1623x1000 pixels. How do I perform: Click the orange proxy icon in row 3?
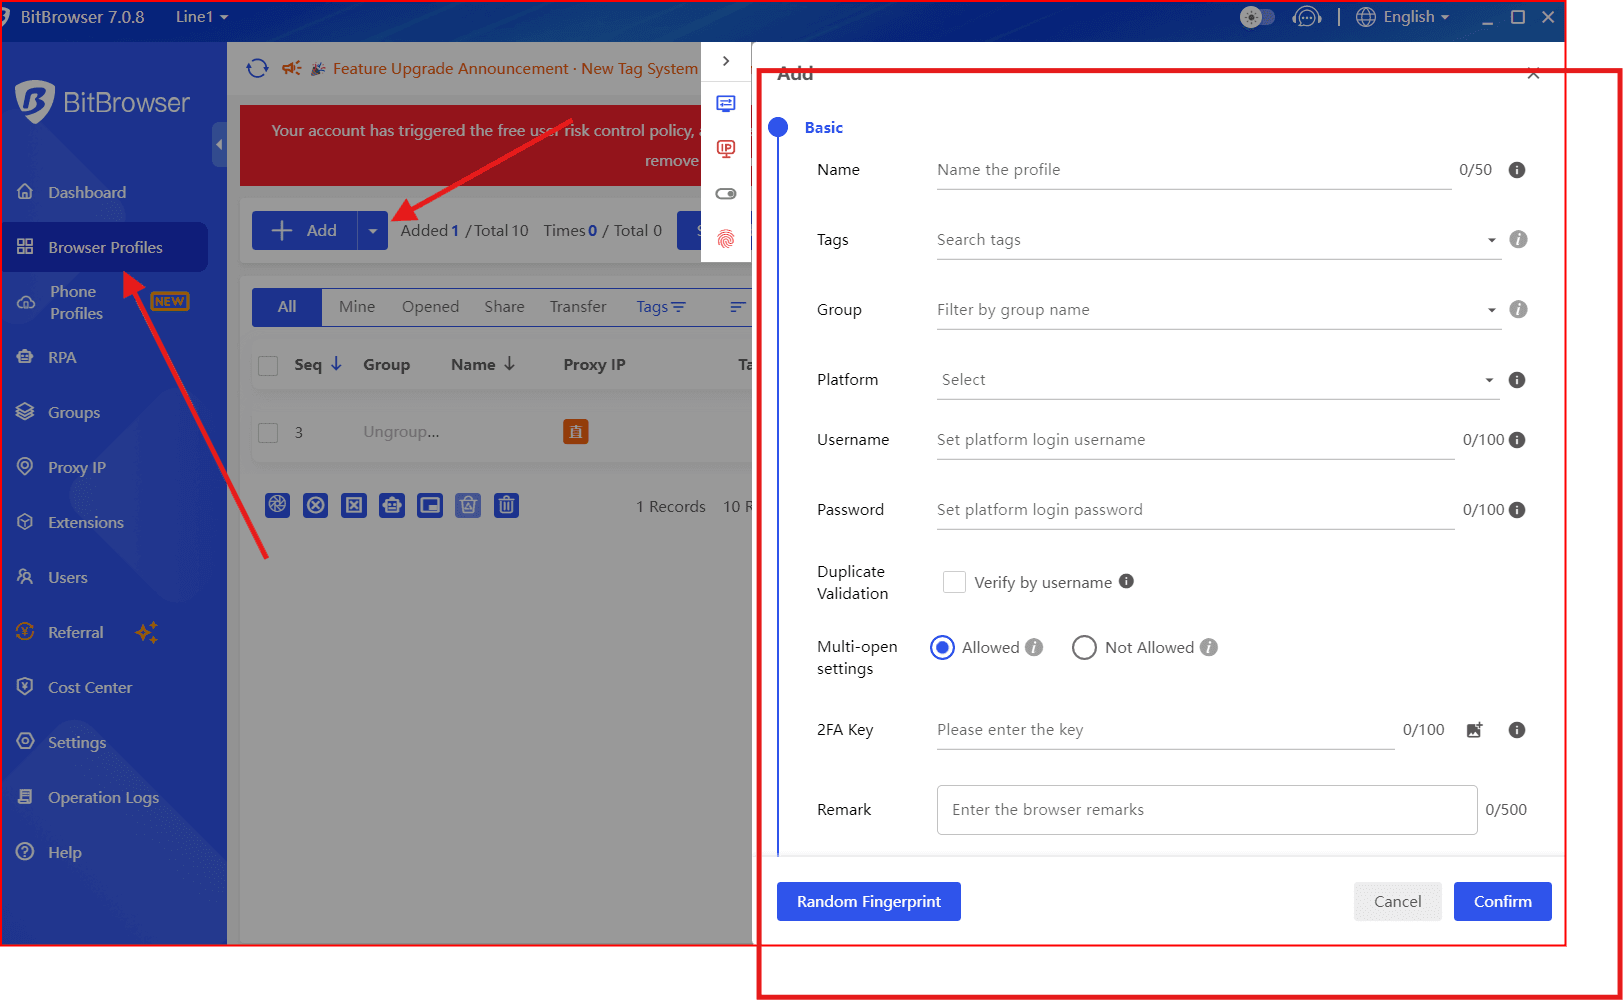(575, 432)
